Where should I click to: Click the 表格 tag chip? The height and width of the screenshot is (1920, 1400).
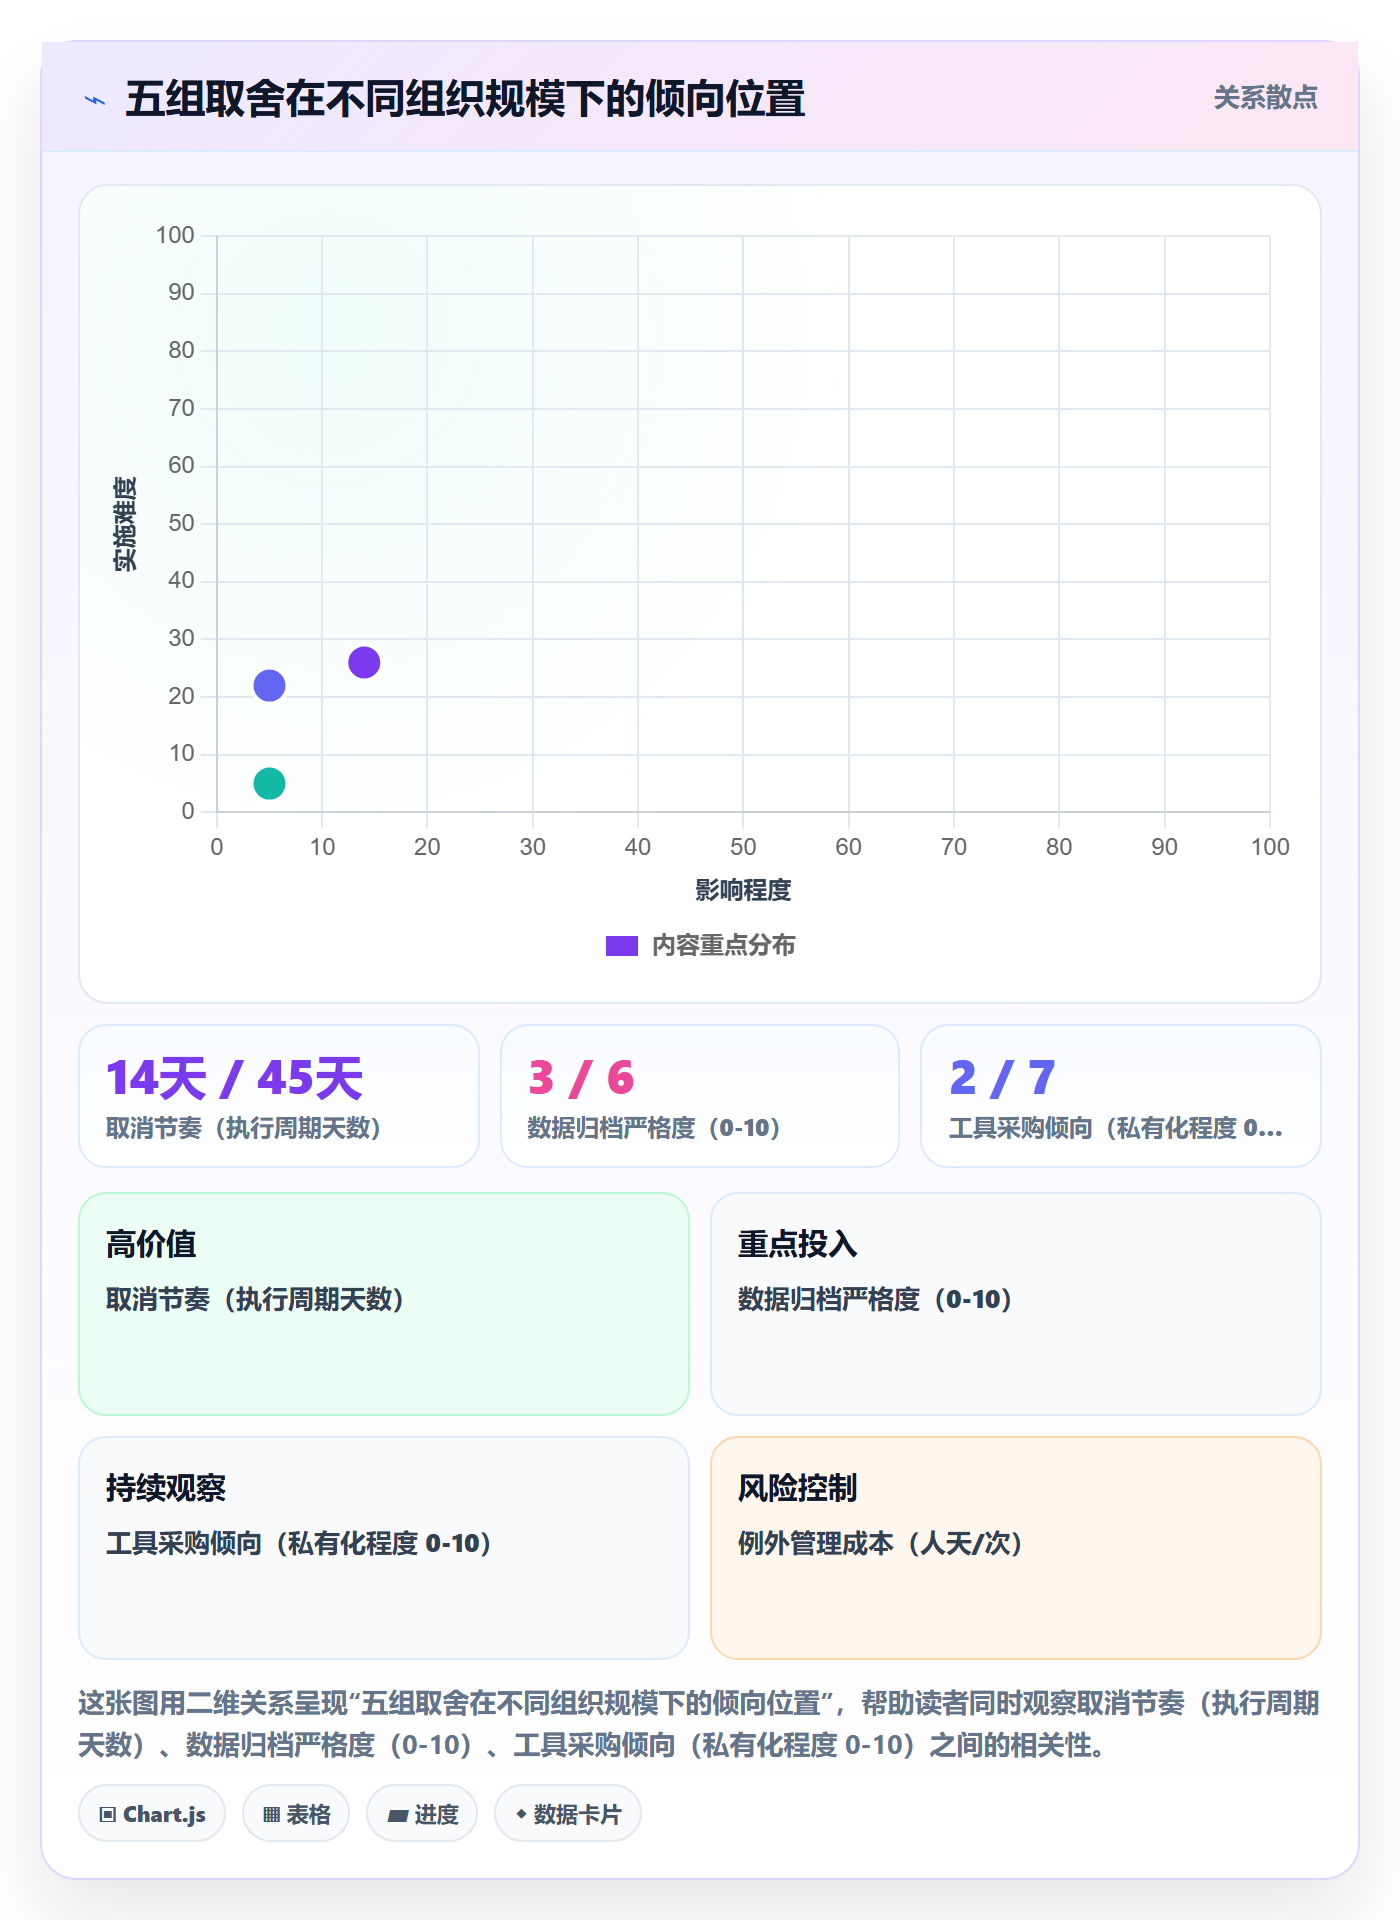(x=296, y=1814)
